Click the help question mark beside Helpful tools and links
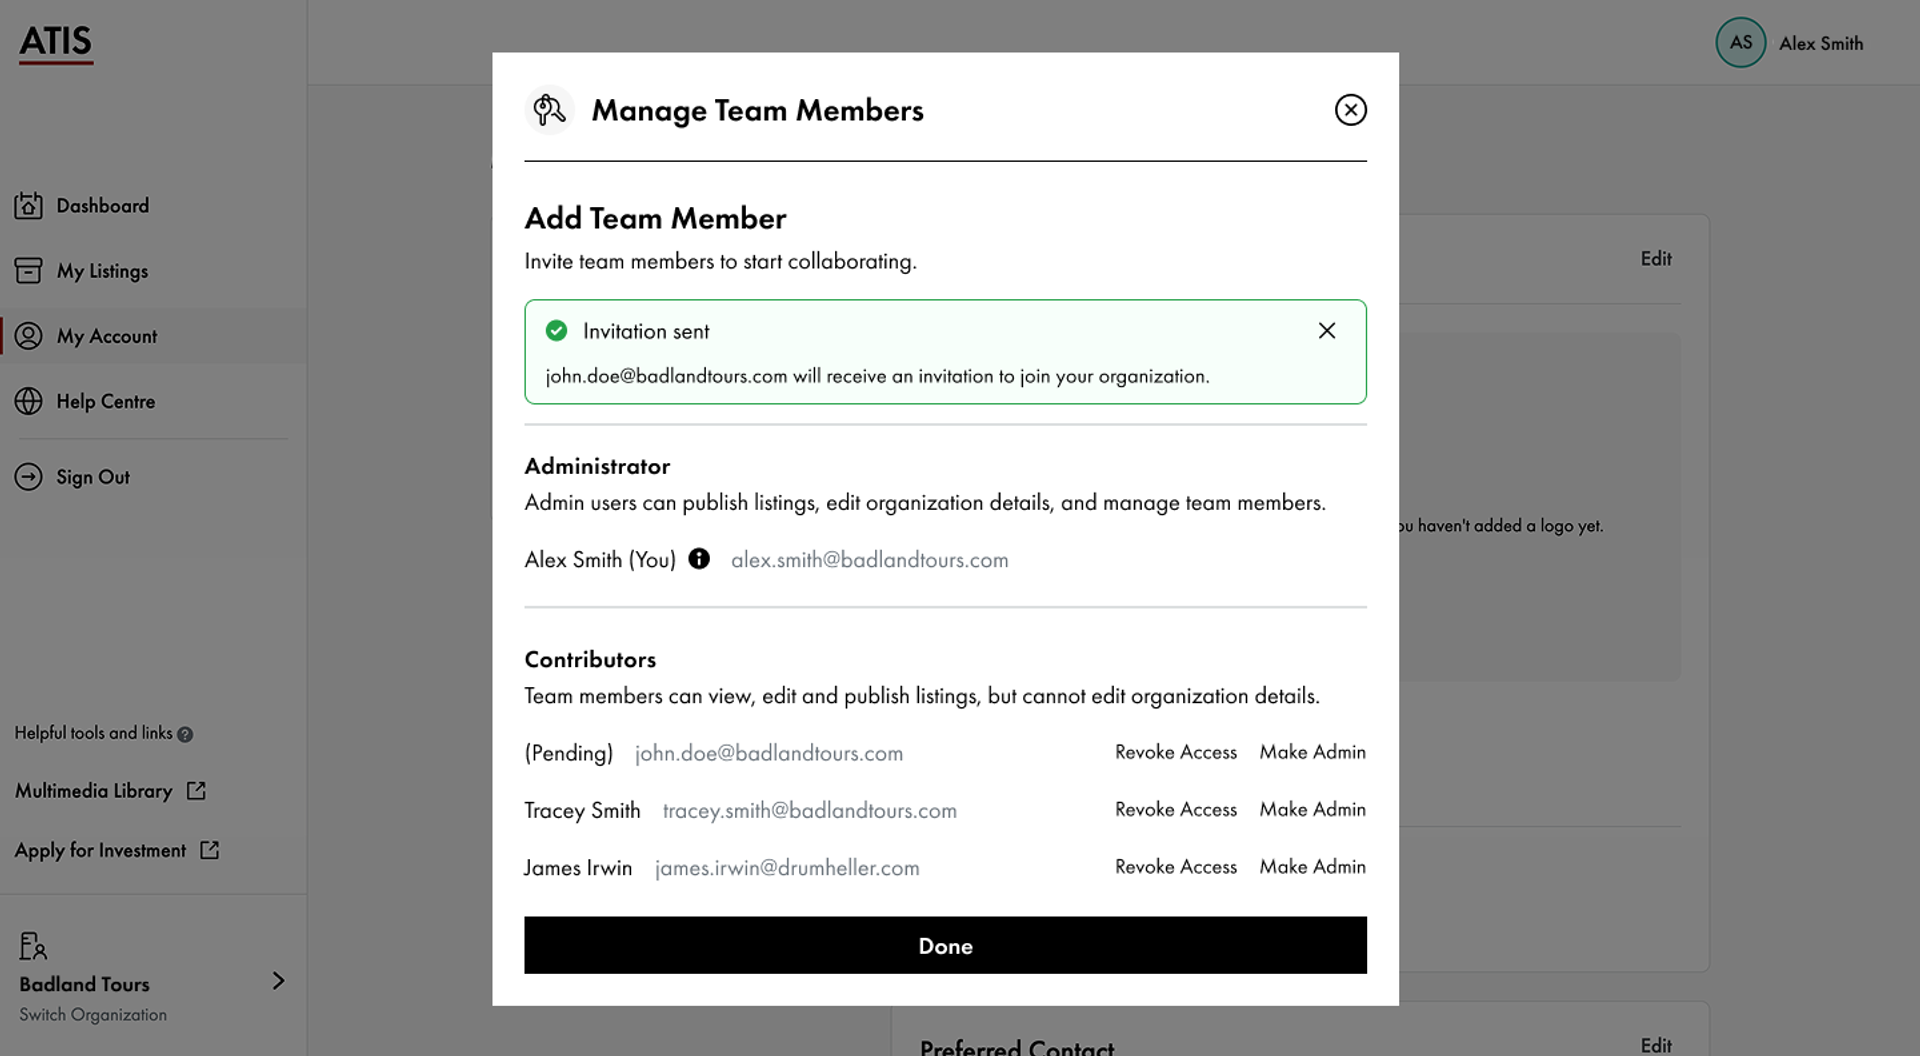Screen dimensions: 1920x1056 pyautogui.click(x=185, y=734)
